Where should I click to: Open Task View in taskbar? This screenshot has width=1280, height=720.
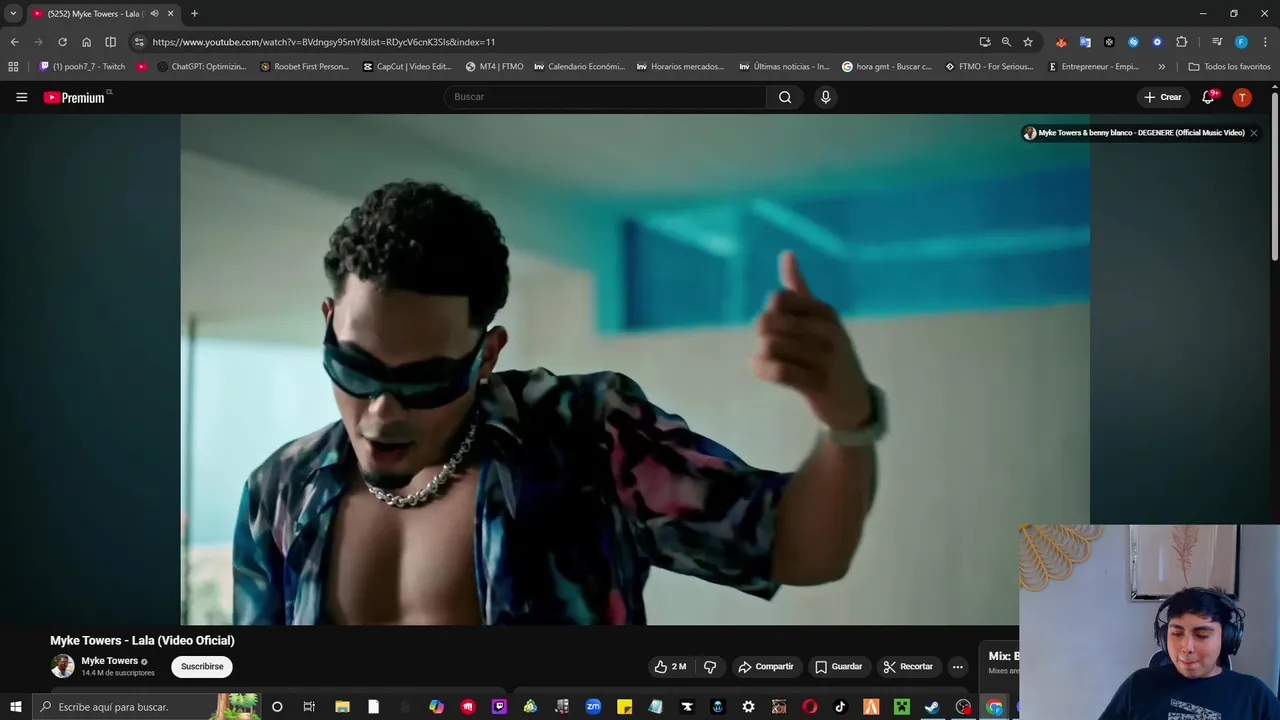coord(309,707)
